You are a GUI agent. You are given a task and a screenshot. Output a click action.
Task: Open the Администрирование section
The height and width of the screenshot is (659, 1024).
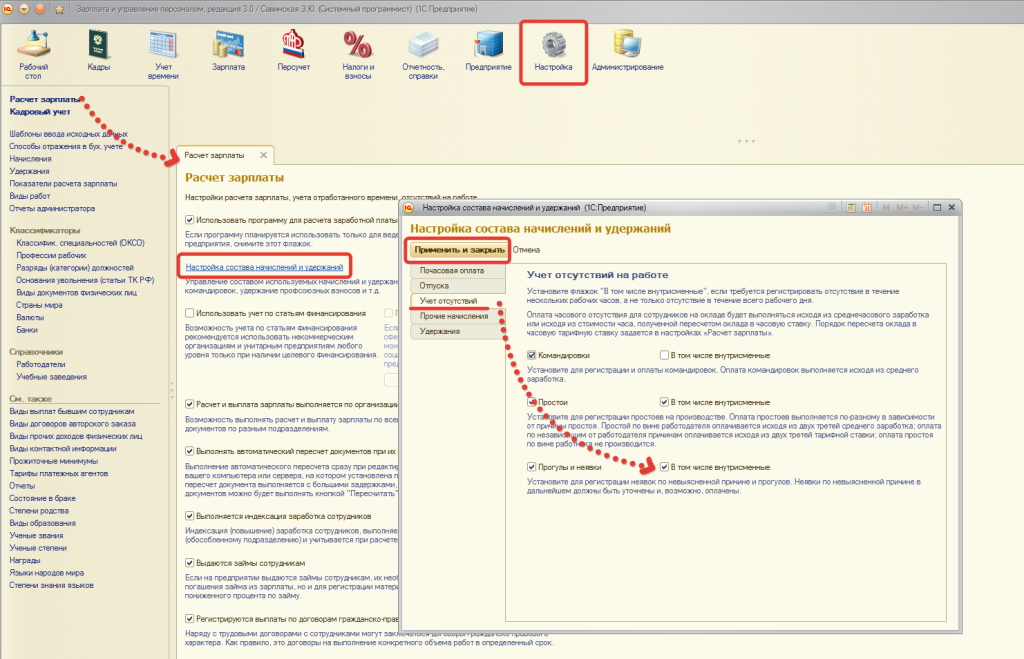[x=627, y=51]
